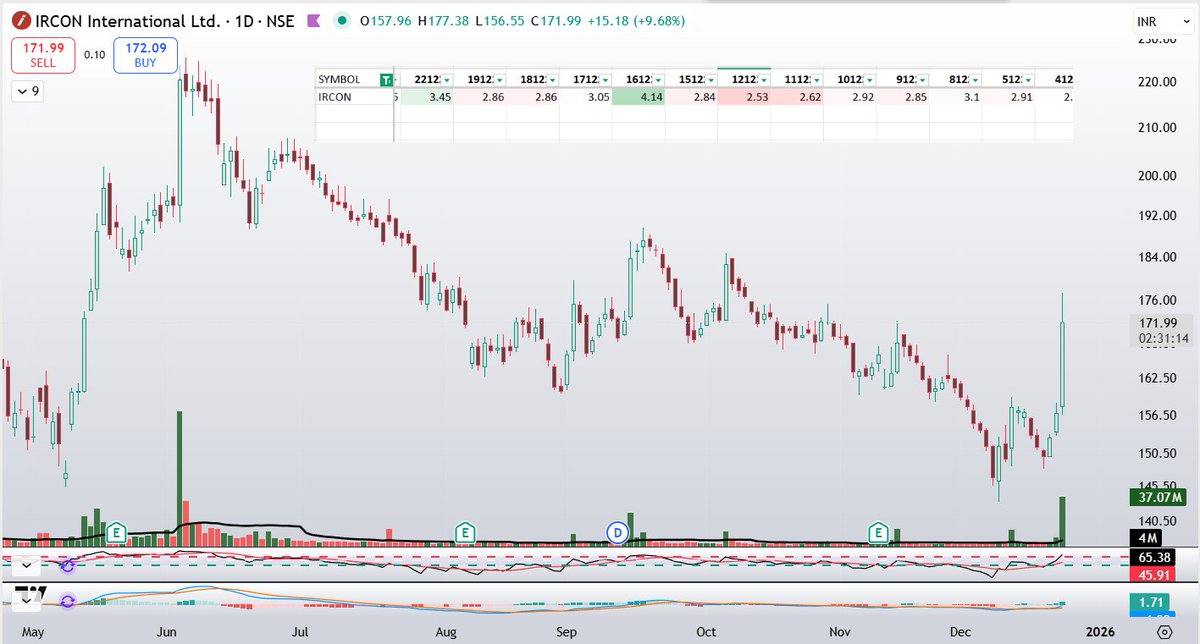Select the 2.86 cell under 1812
Image resolution: width=1200 pixels, height=644 pixels.
[x=533, y=97]
